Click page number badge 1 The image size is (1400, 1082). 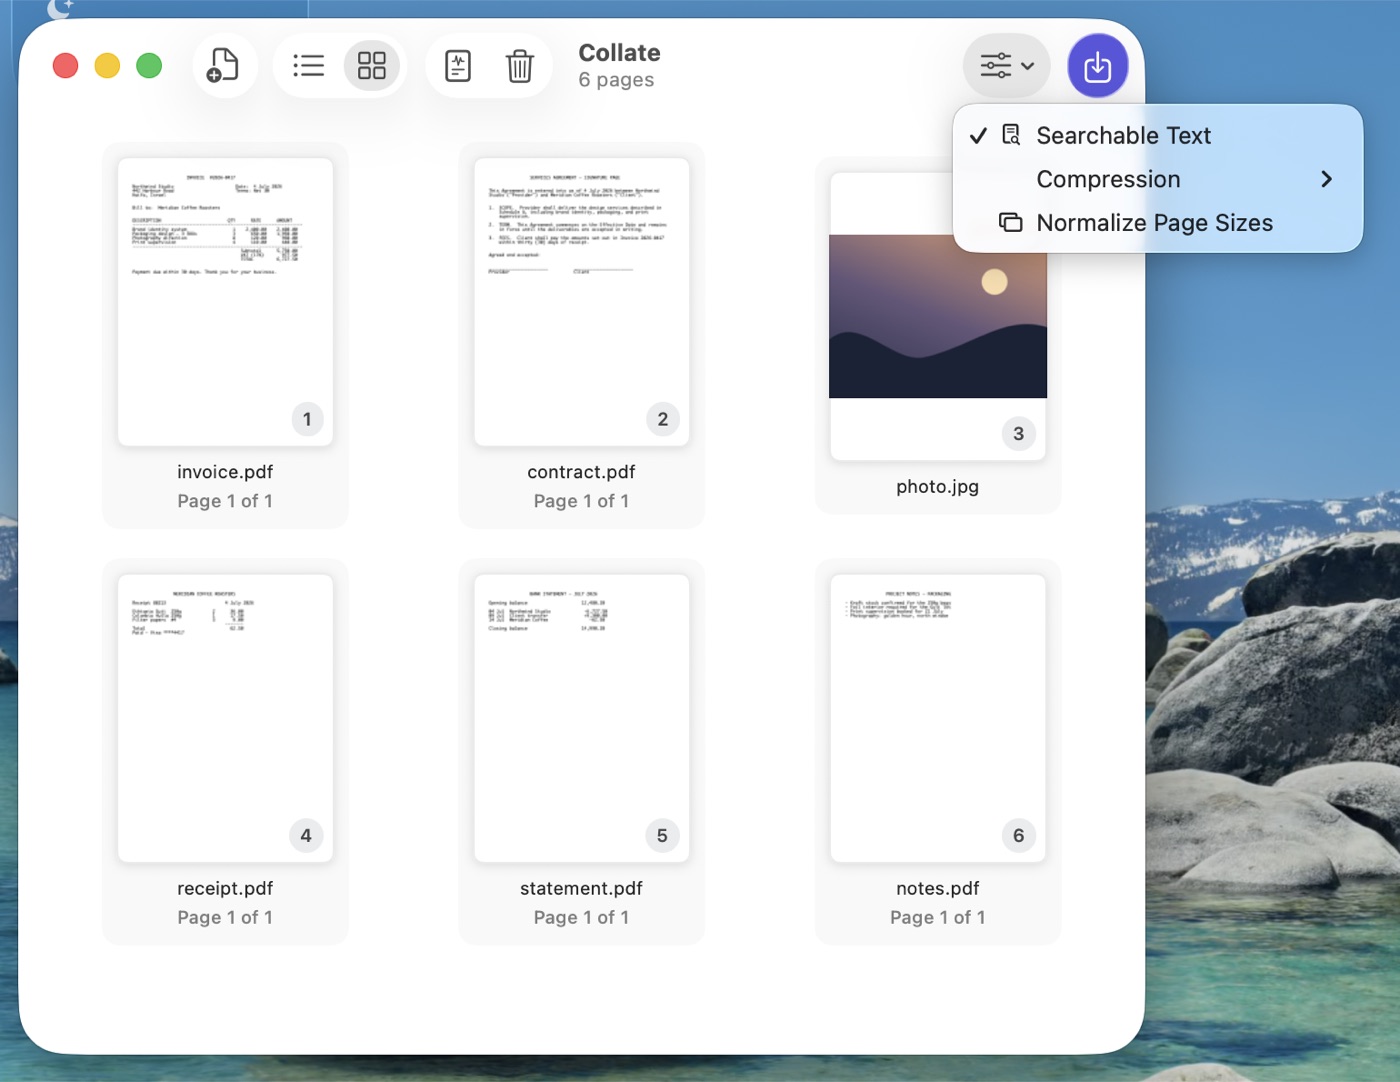tap(307, 419)
